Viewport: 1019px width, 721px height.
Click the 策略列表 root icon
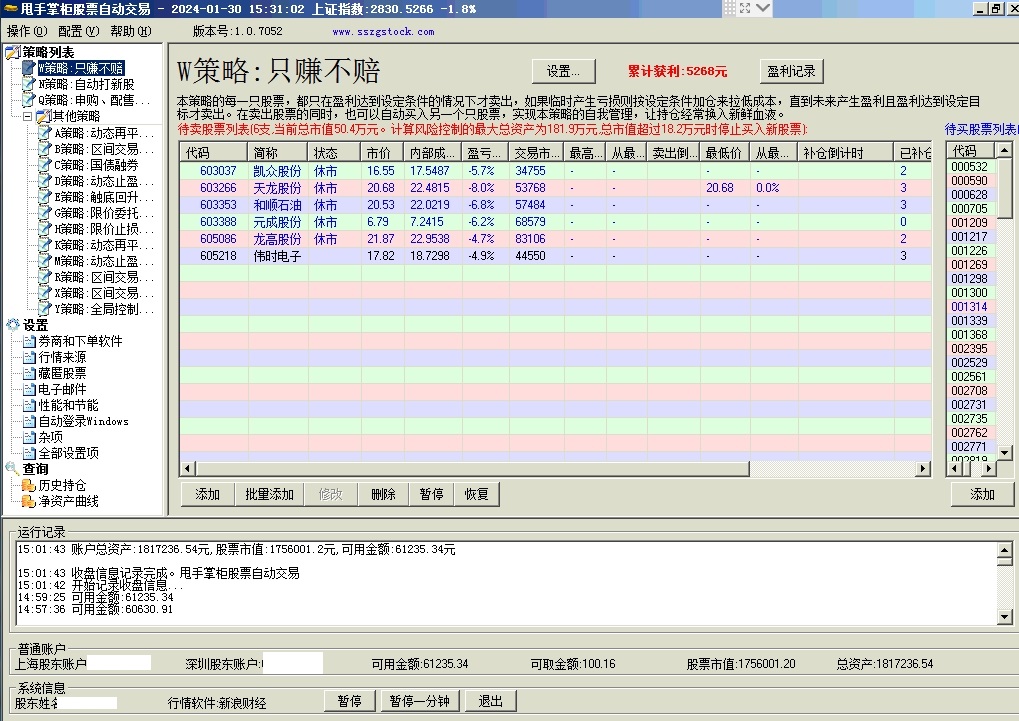tap(13, 52)
